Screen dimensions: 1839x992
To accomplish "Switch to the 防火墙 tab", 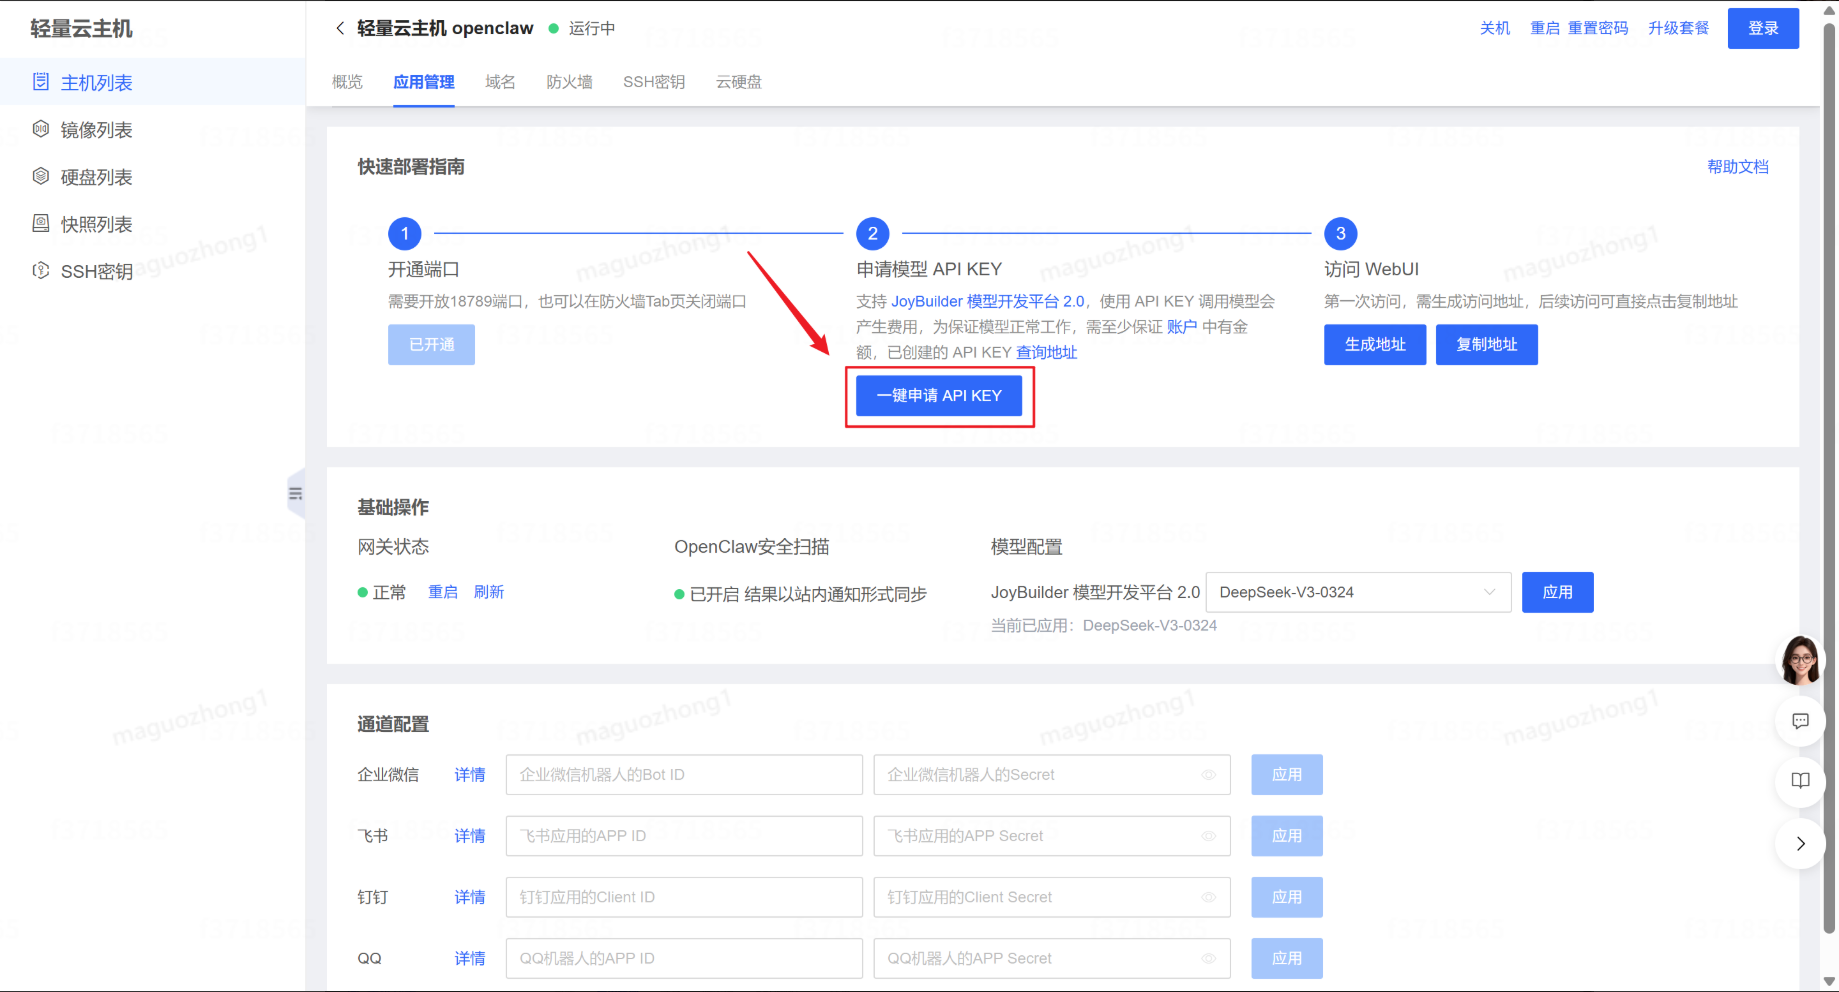I will pos(569,82).
